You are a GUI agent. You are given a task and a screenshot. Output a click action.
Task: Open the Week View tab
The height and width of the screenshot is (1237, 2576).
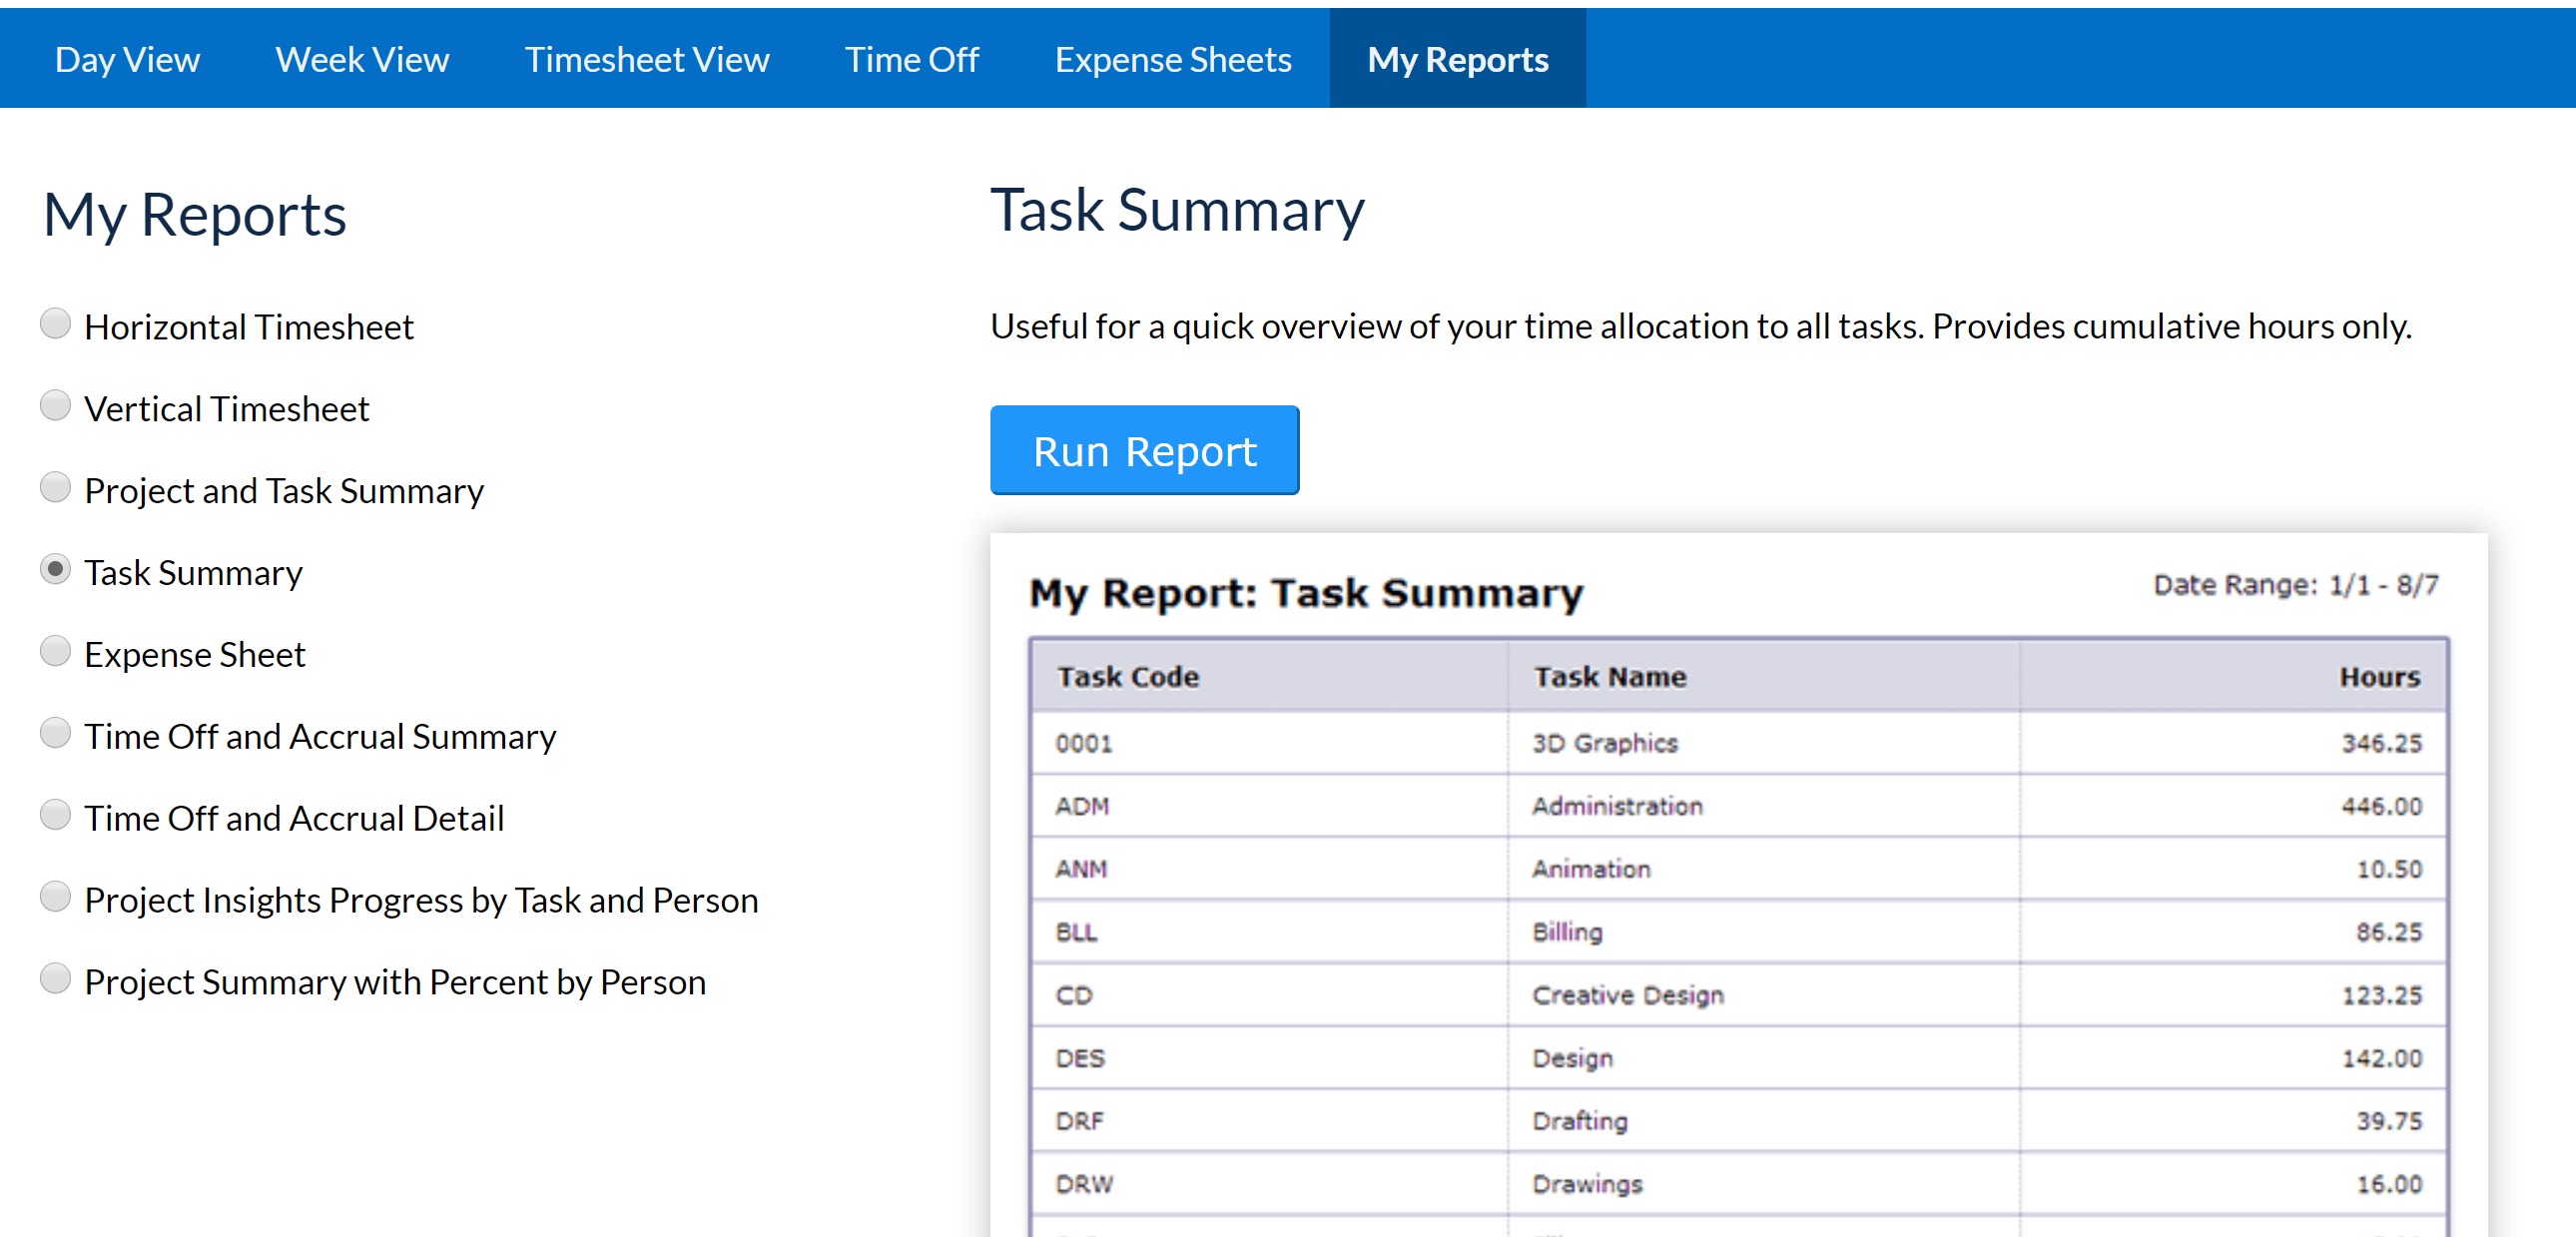(x=362, y=58)
